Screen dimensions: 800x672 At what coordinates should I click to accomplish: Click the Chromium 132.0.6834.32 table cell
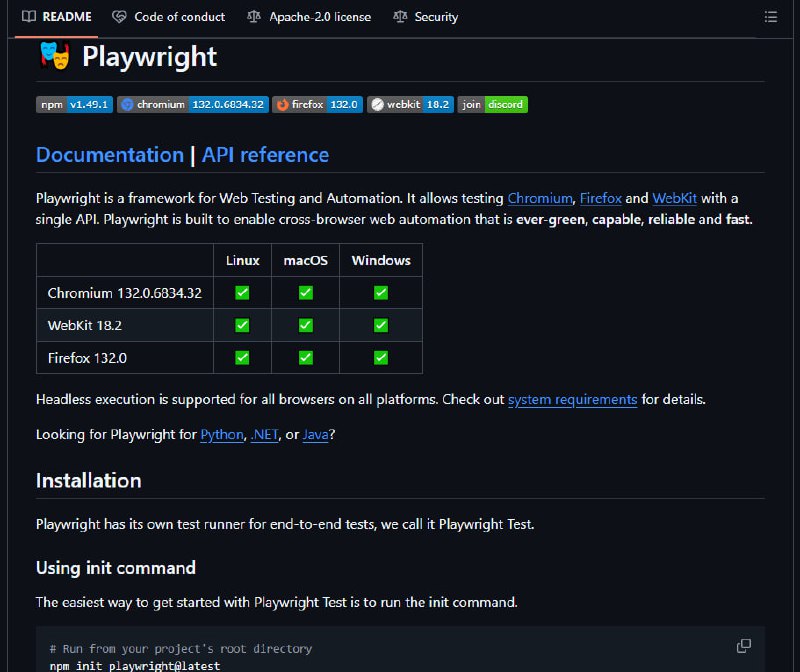tap(125, 293)
